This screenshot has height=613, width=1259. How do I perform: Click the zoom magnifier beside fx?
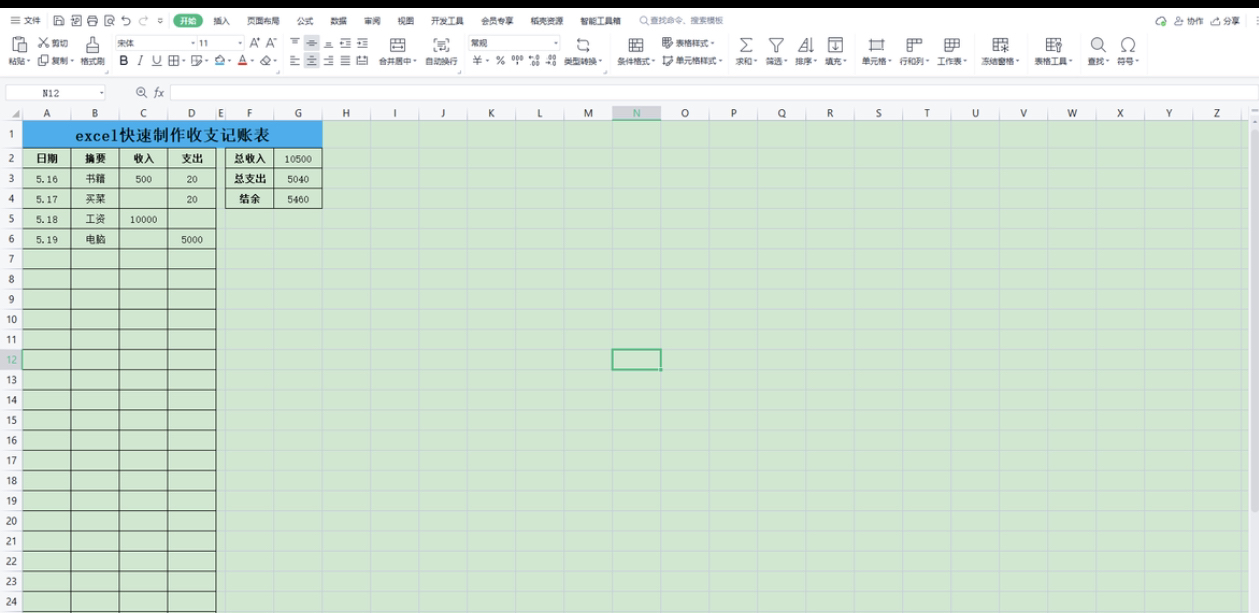pos(141,92)
